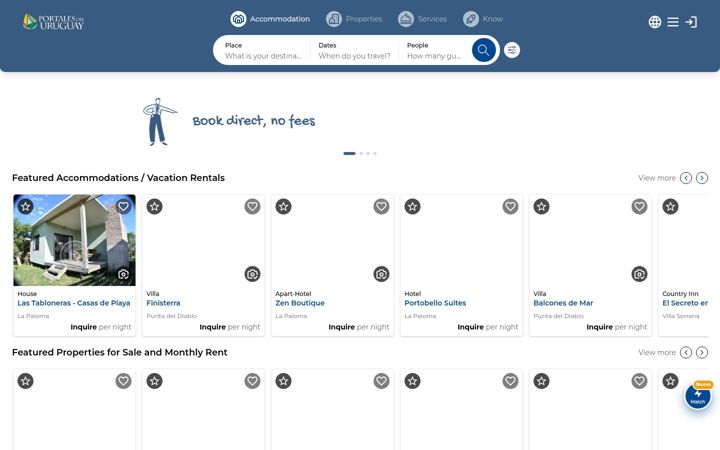
Task: Click View more for Featured Accommodations
Action: [x=657, y=178]
